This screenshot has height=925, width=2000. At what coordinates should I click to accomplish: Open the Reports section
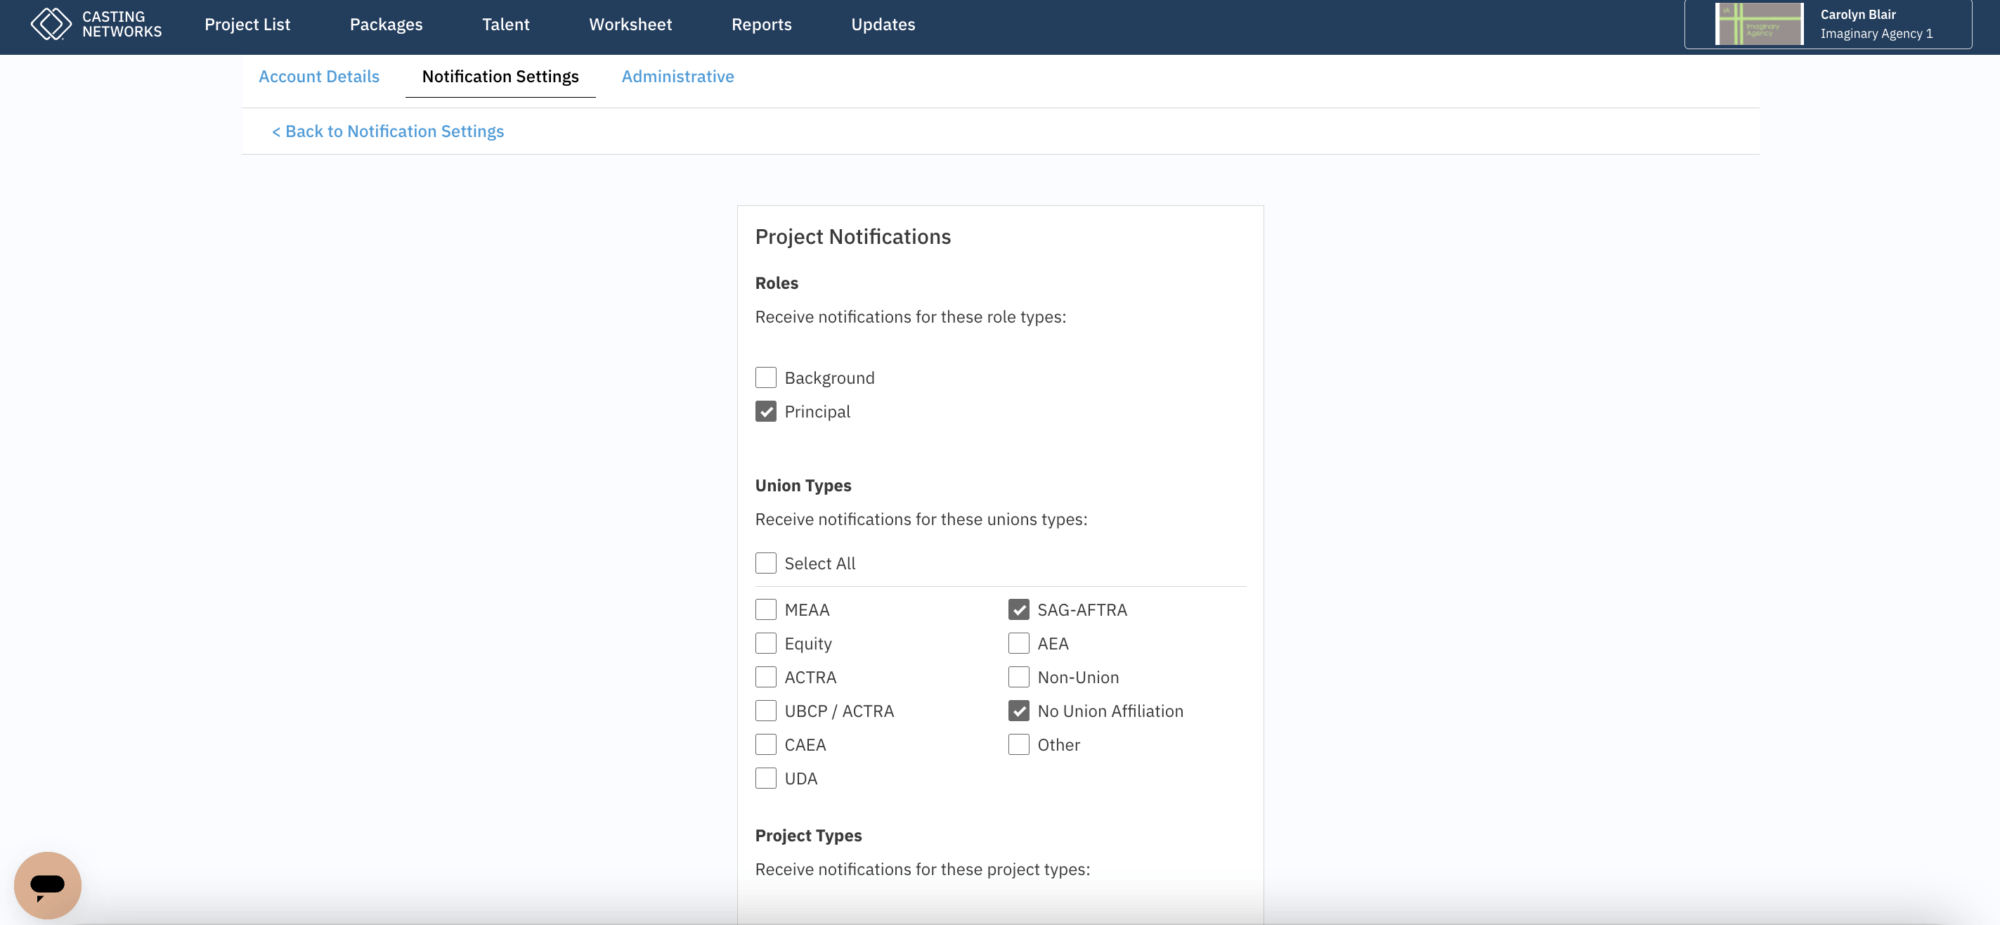tap(761, 24)
